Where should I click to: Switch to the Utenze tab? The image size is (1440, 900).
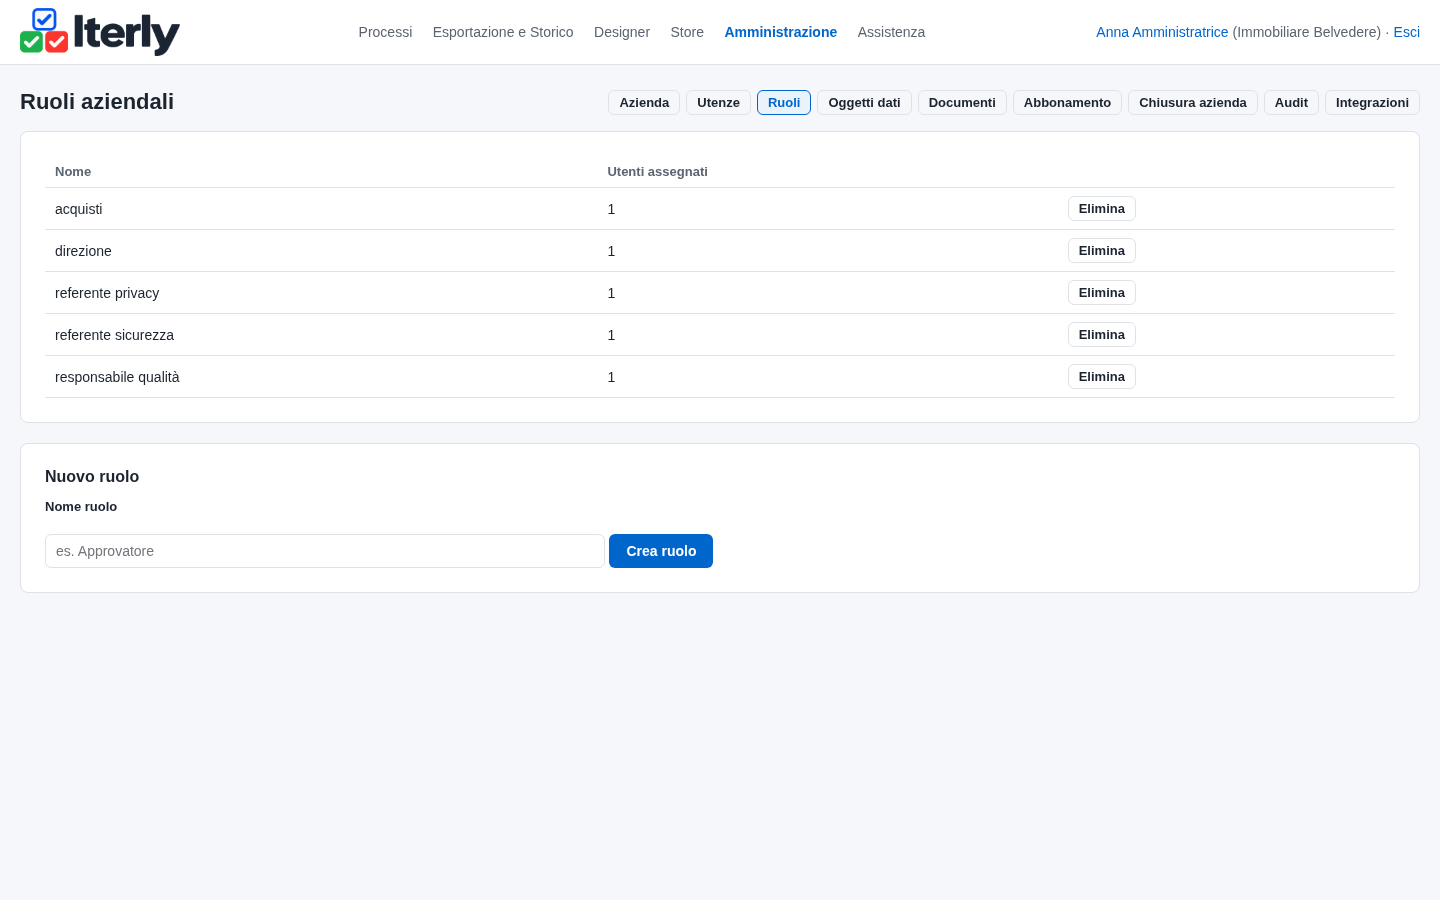coord(718,103)
